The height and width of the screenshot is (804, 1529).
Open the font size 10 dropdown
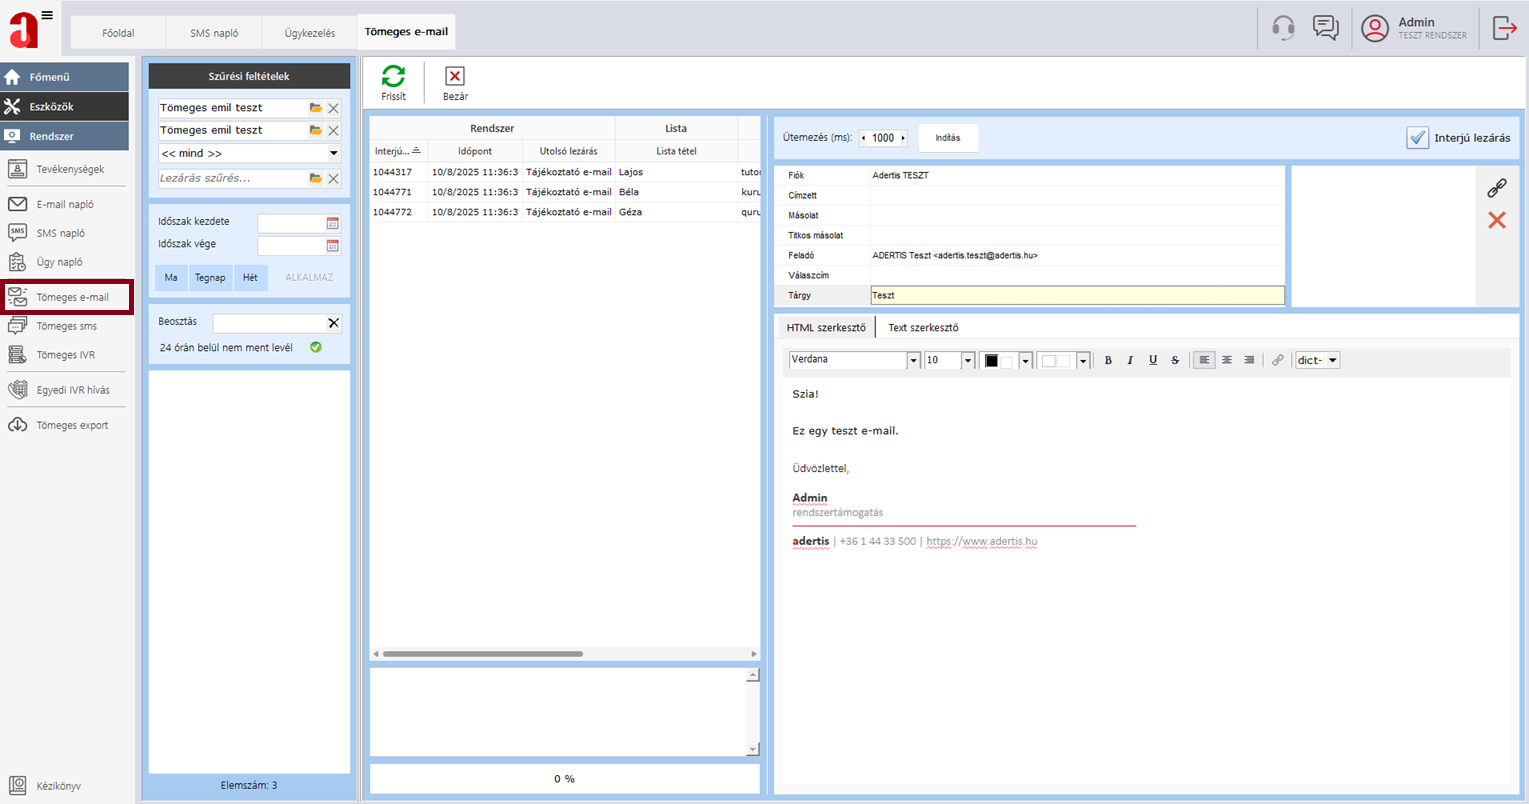coord(967,361)
